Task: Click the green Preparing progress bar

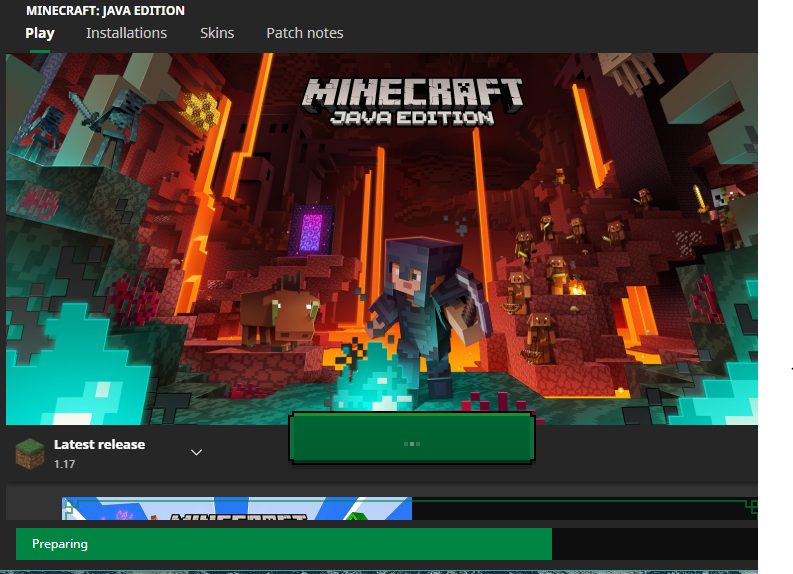Action: click(283, 544)
